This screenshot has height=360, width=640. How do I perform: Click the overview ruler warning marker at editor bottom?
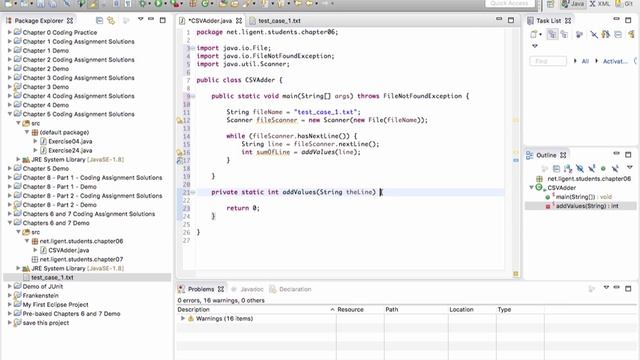pyautogui.click(x=516, y=274)
